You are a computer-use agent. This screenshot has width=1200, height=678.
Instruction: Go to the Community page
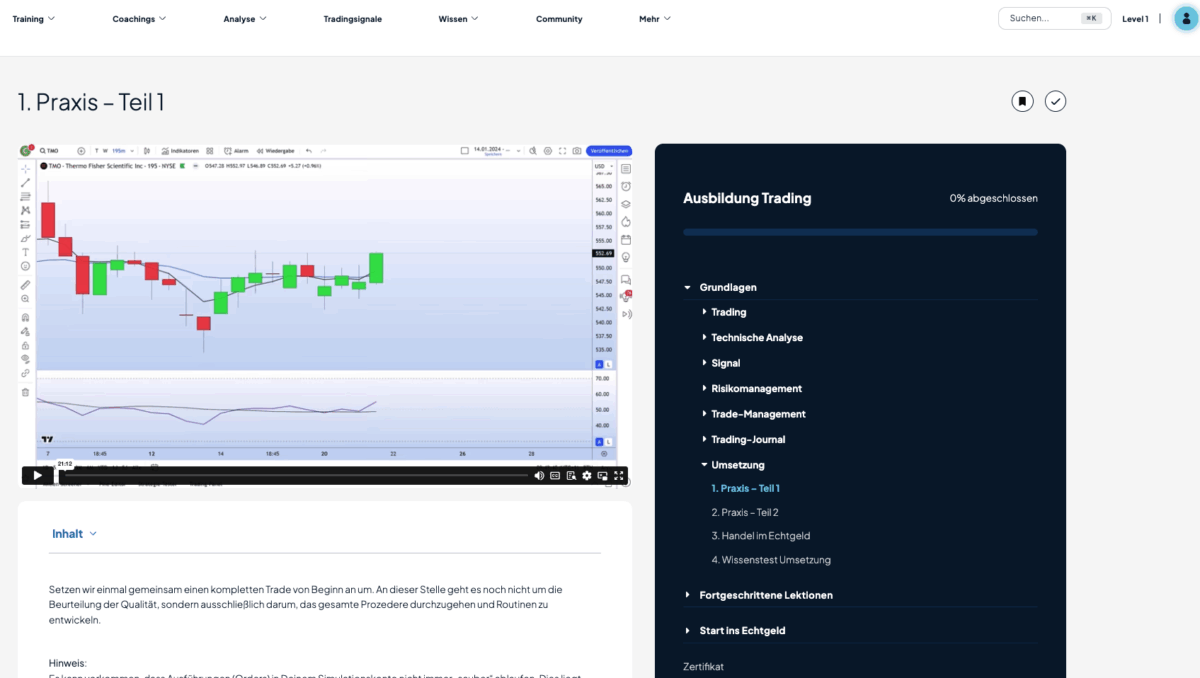pos(559,19)
